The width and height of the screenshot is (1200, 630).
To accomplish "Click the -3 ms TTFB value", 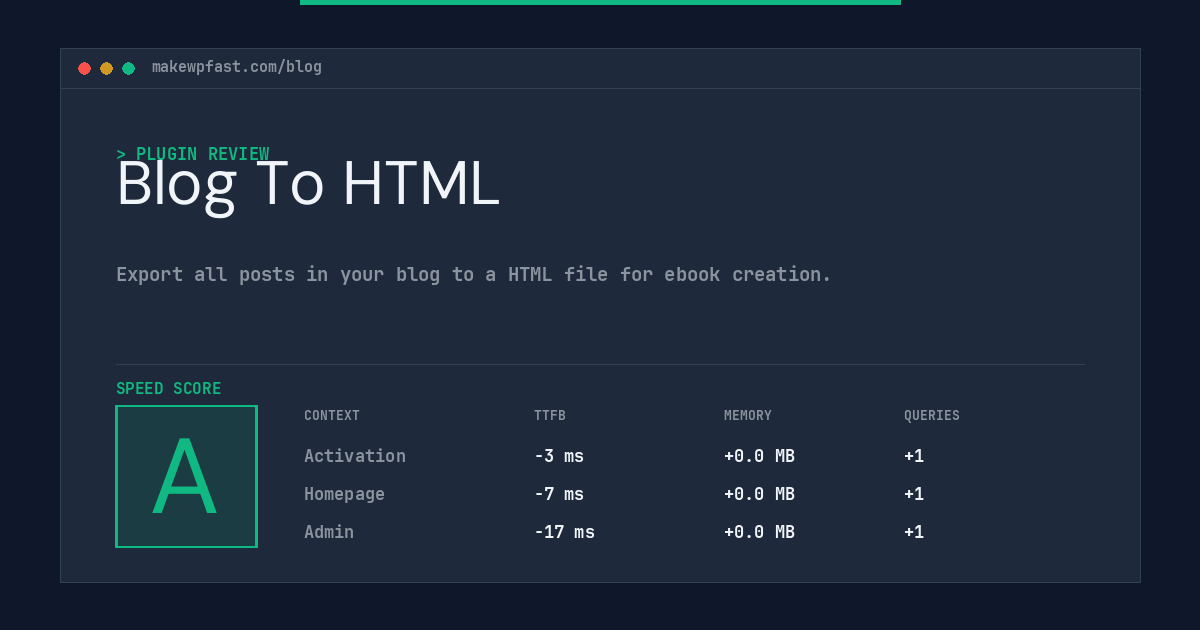I will (x=559, y=456).
